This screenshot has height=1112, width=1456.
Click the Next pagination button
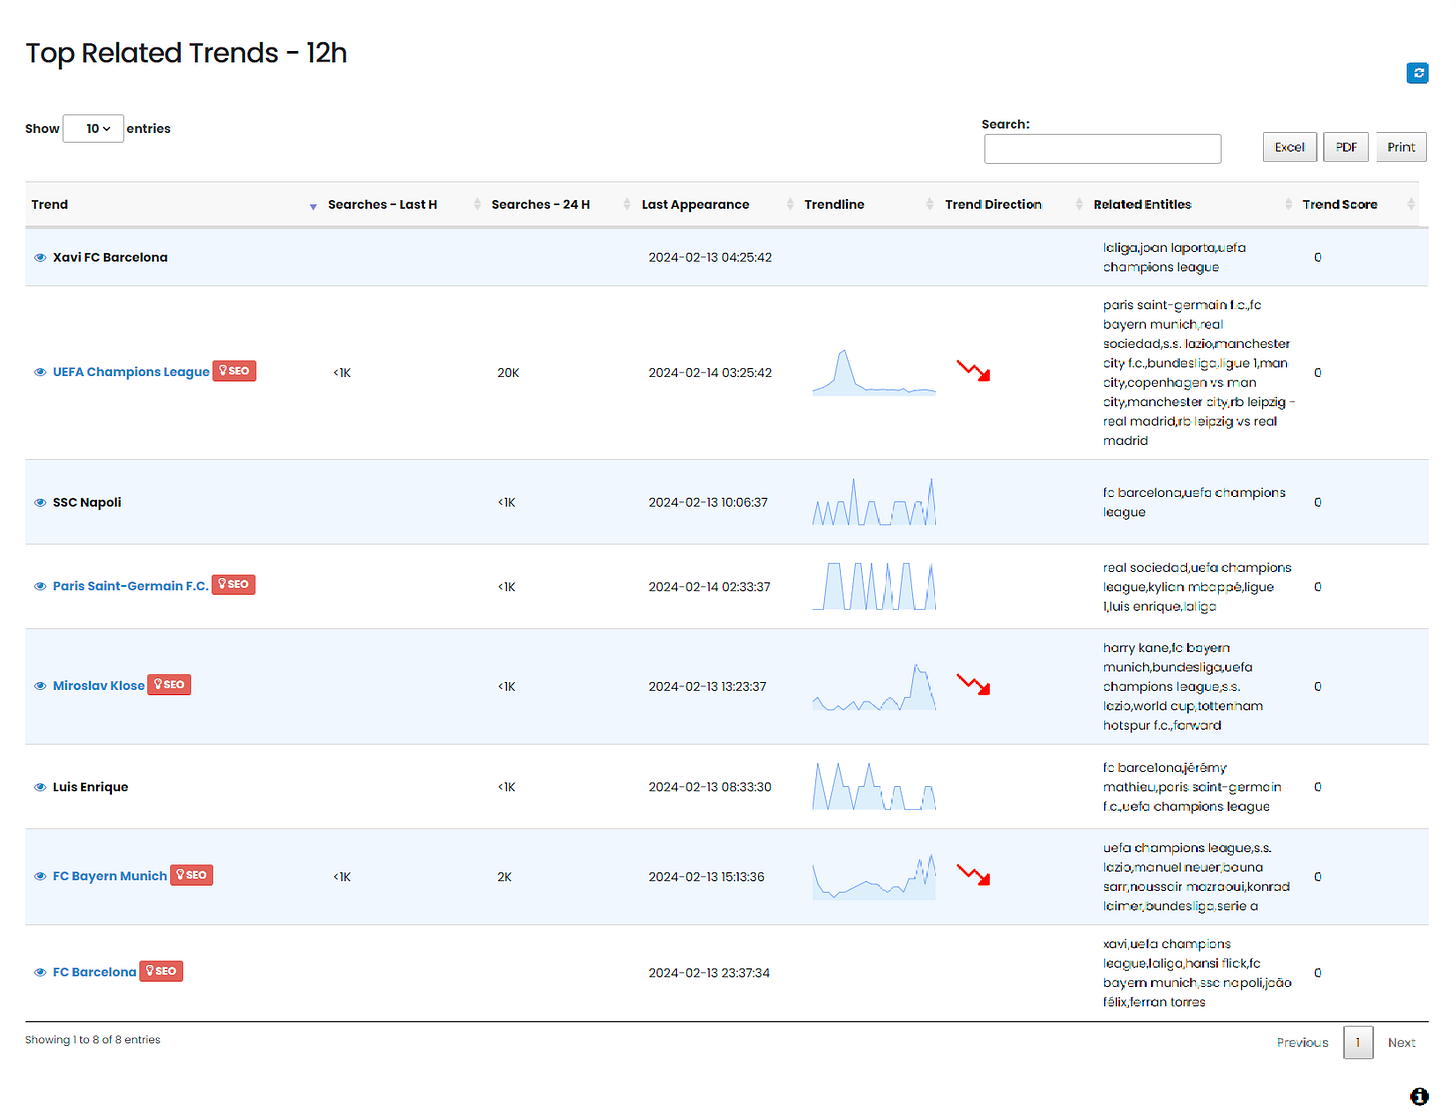pos(1401,1043)
